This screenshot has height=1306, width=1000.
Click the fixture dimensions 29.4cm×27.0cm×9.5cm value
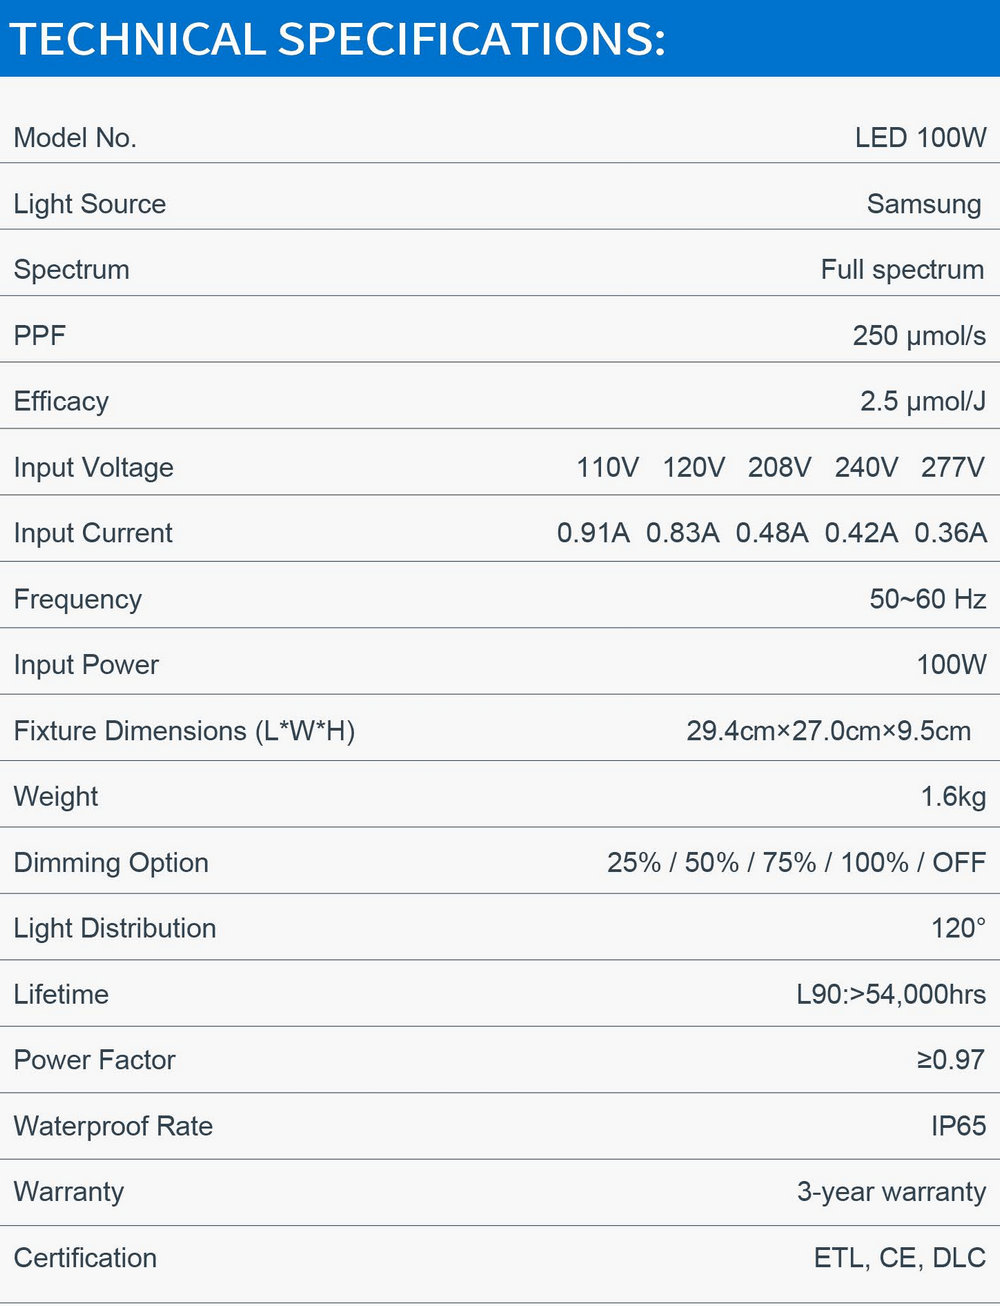(828, 731)
